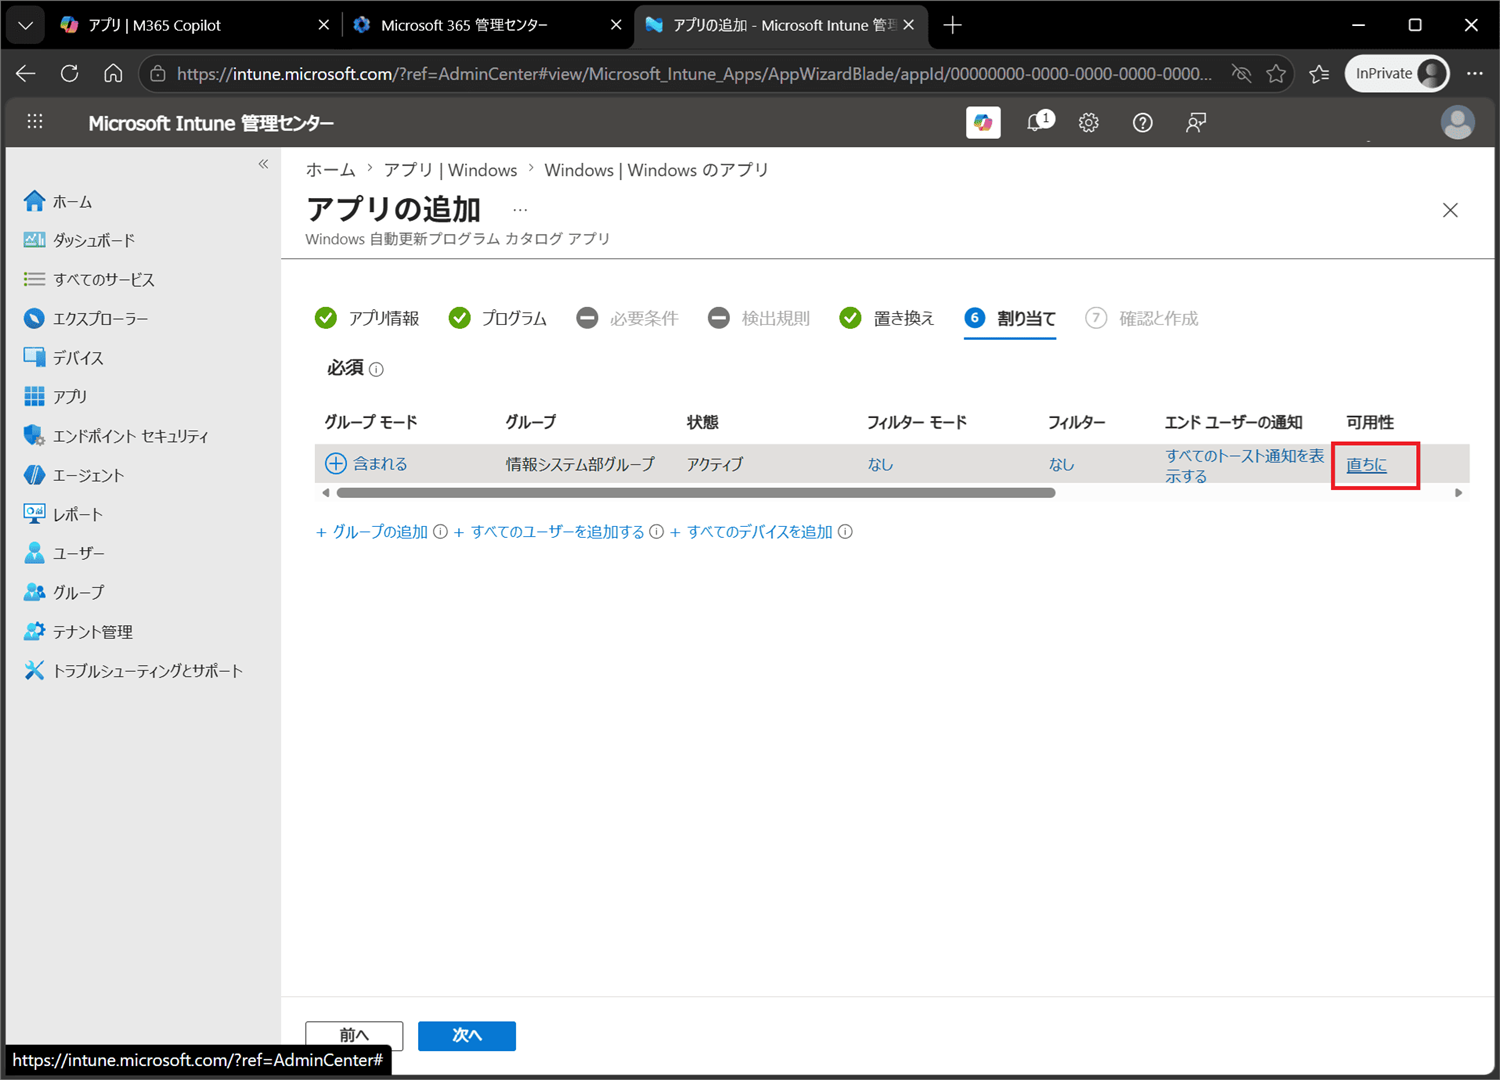
Task: Click the browser home button
Action: click(113, 73)
